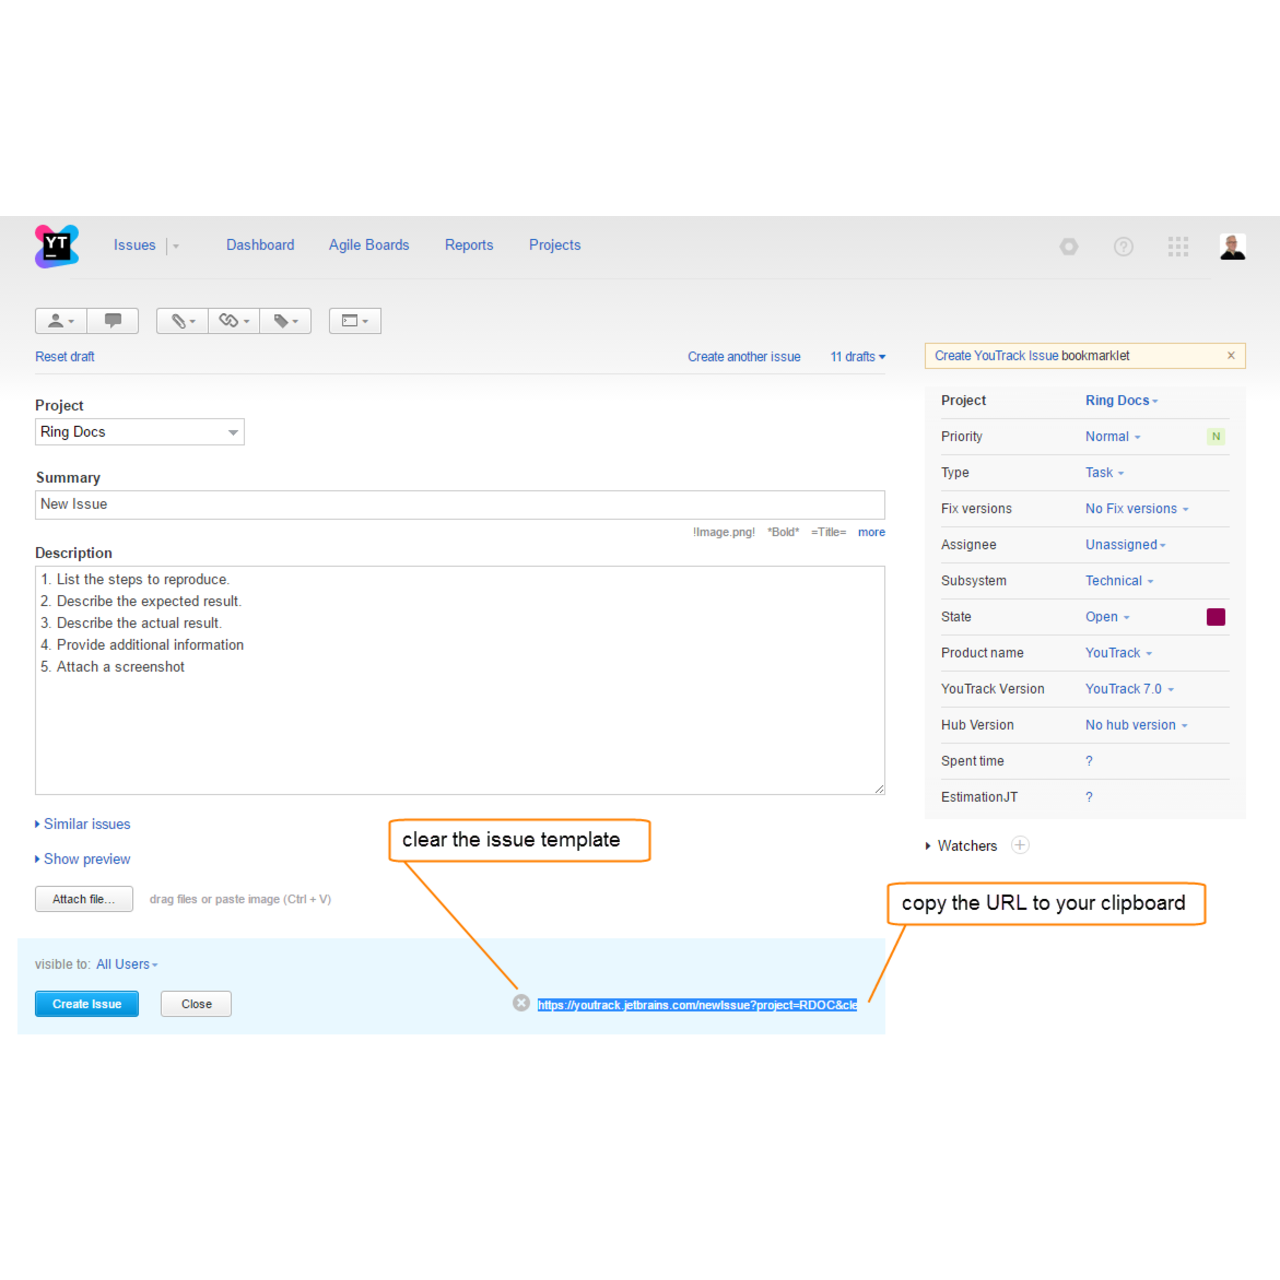Click the Open state color swatch

tap(1216, 617)
